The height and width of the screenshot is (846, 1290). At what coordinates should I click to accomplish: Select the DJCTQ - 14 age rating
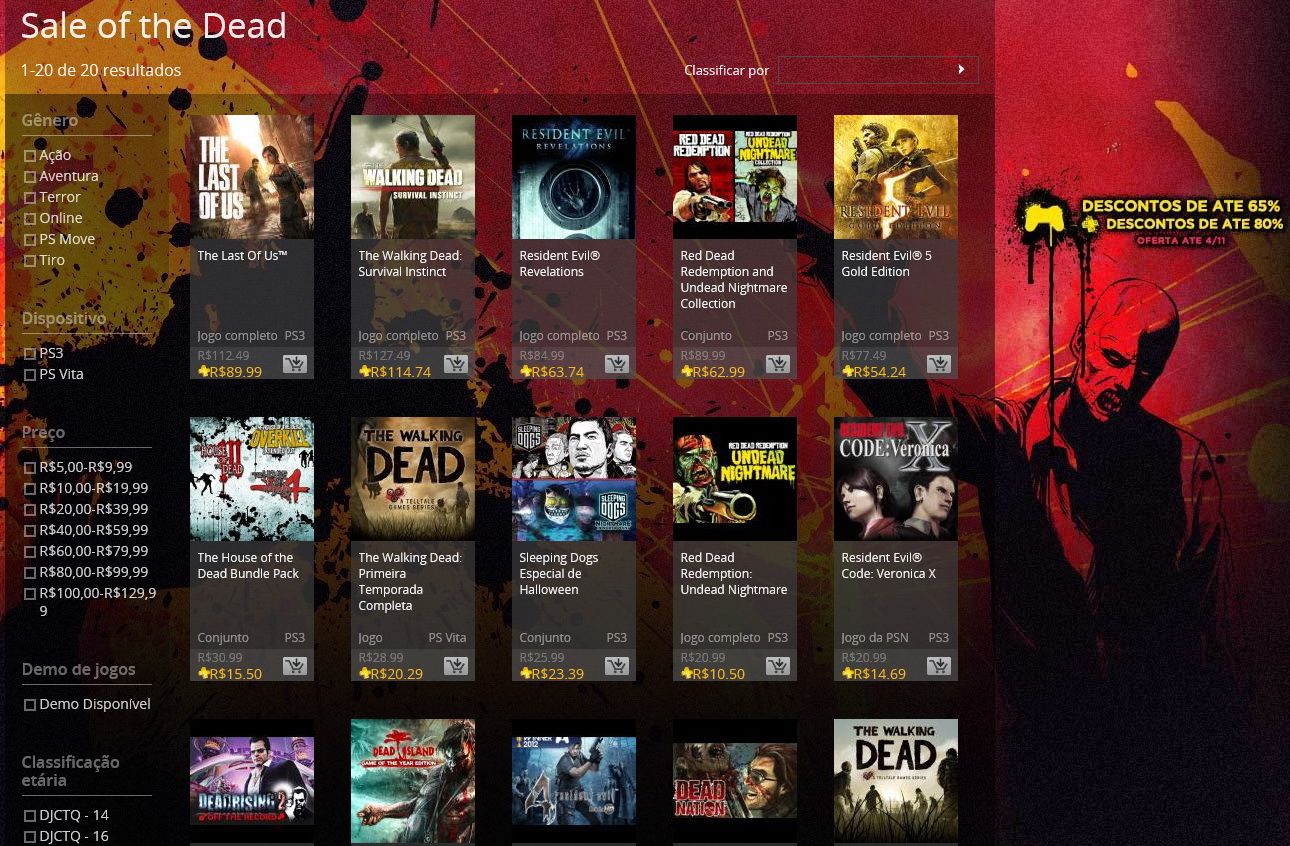pyautogui.click(x=30, y=816)
